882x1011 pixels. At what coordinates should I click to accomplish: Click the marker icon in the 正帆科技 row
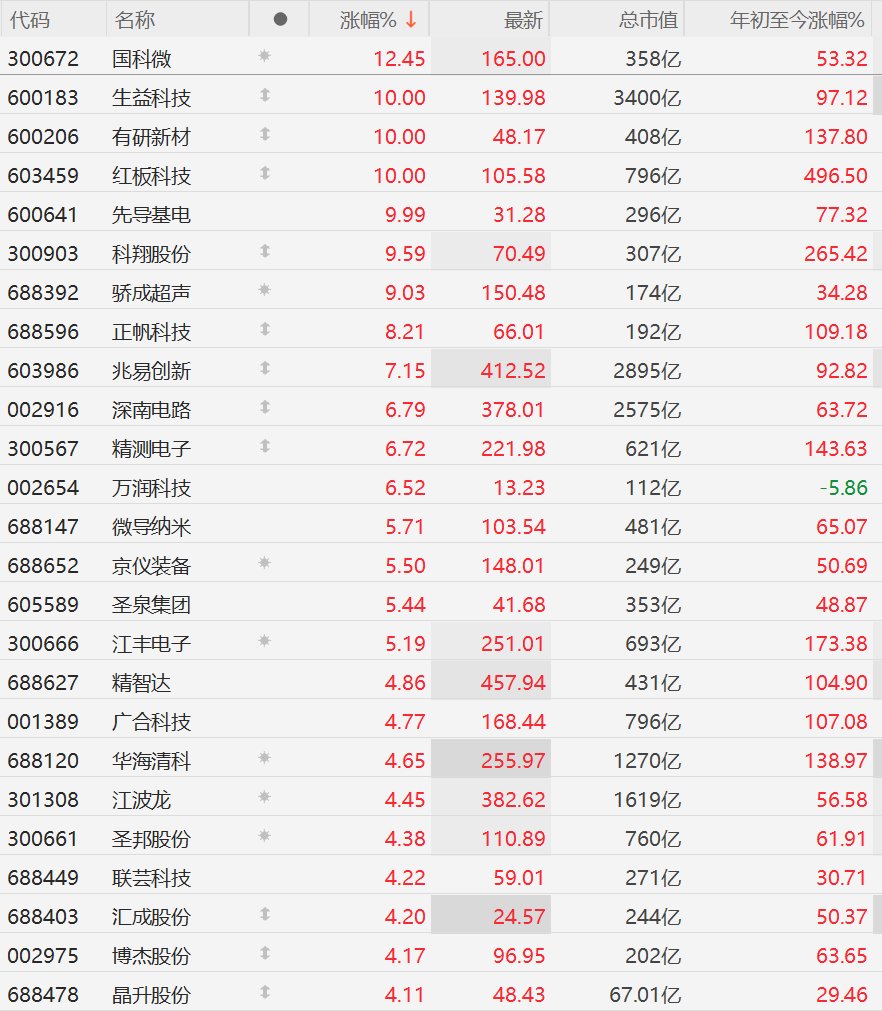tap(264, 329)
